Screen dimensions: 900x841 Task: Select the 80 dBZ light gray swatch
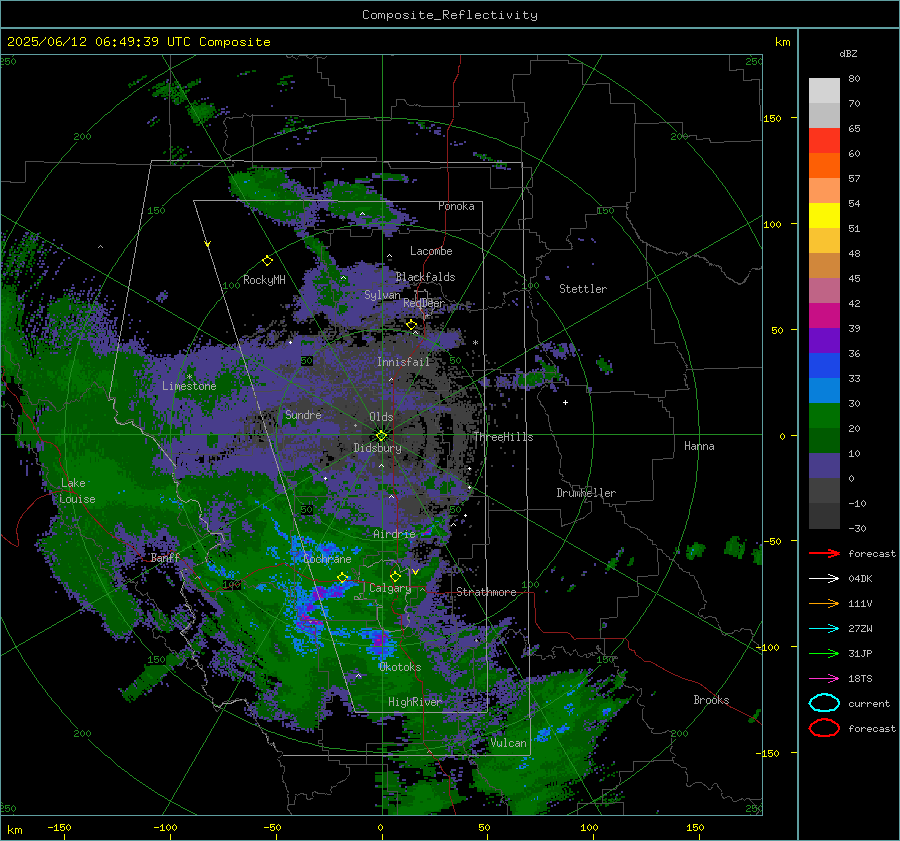click(x=824, y=91)
